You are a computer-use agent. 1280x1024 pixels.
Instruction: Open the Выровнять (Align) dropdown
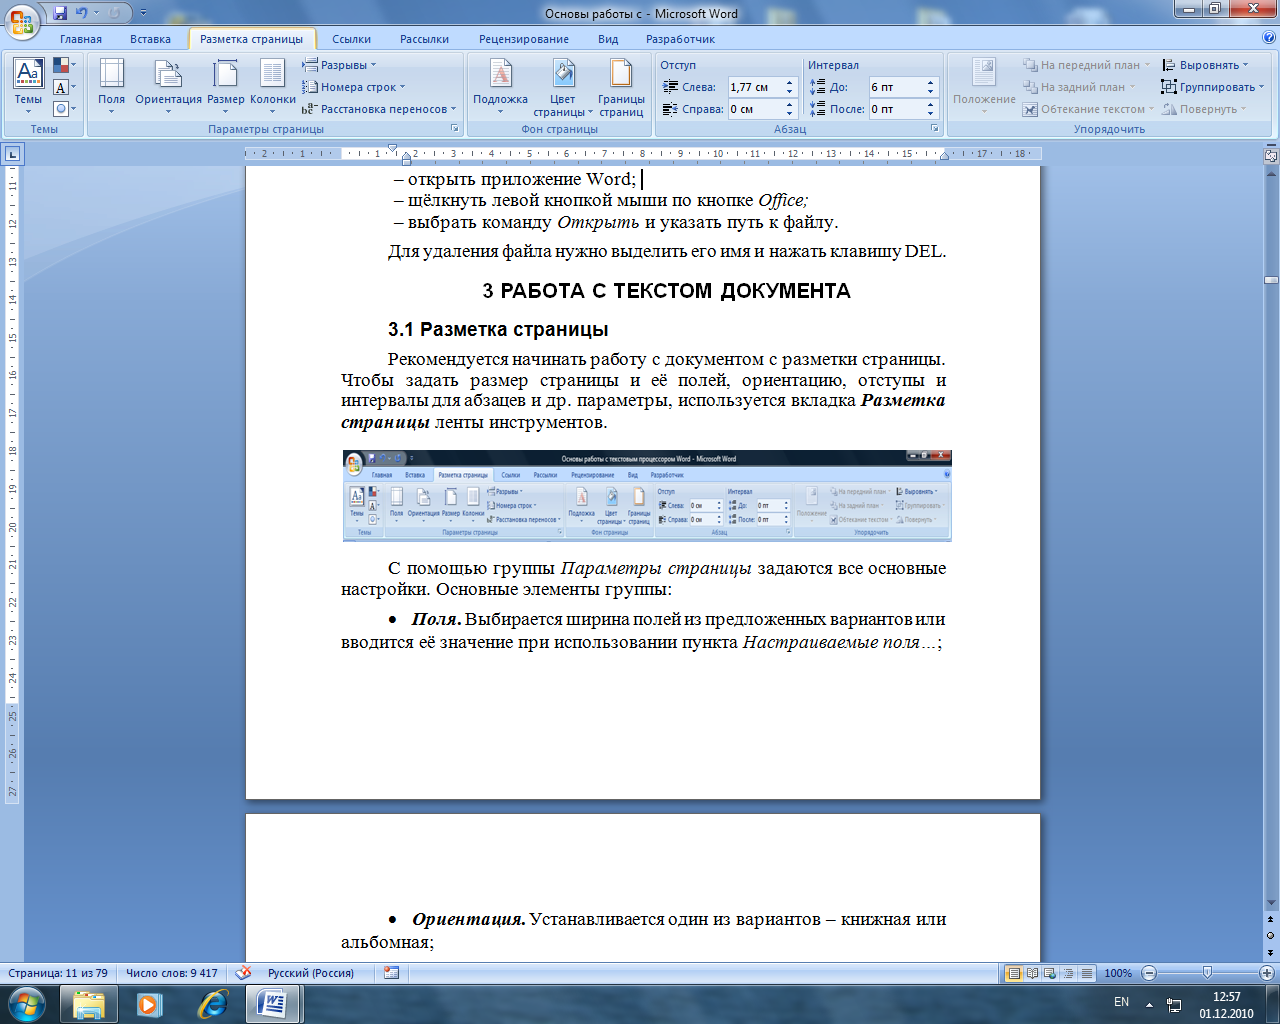point(1205,65)
